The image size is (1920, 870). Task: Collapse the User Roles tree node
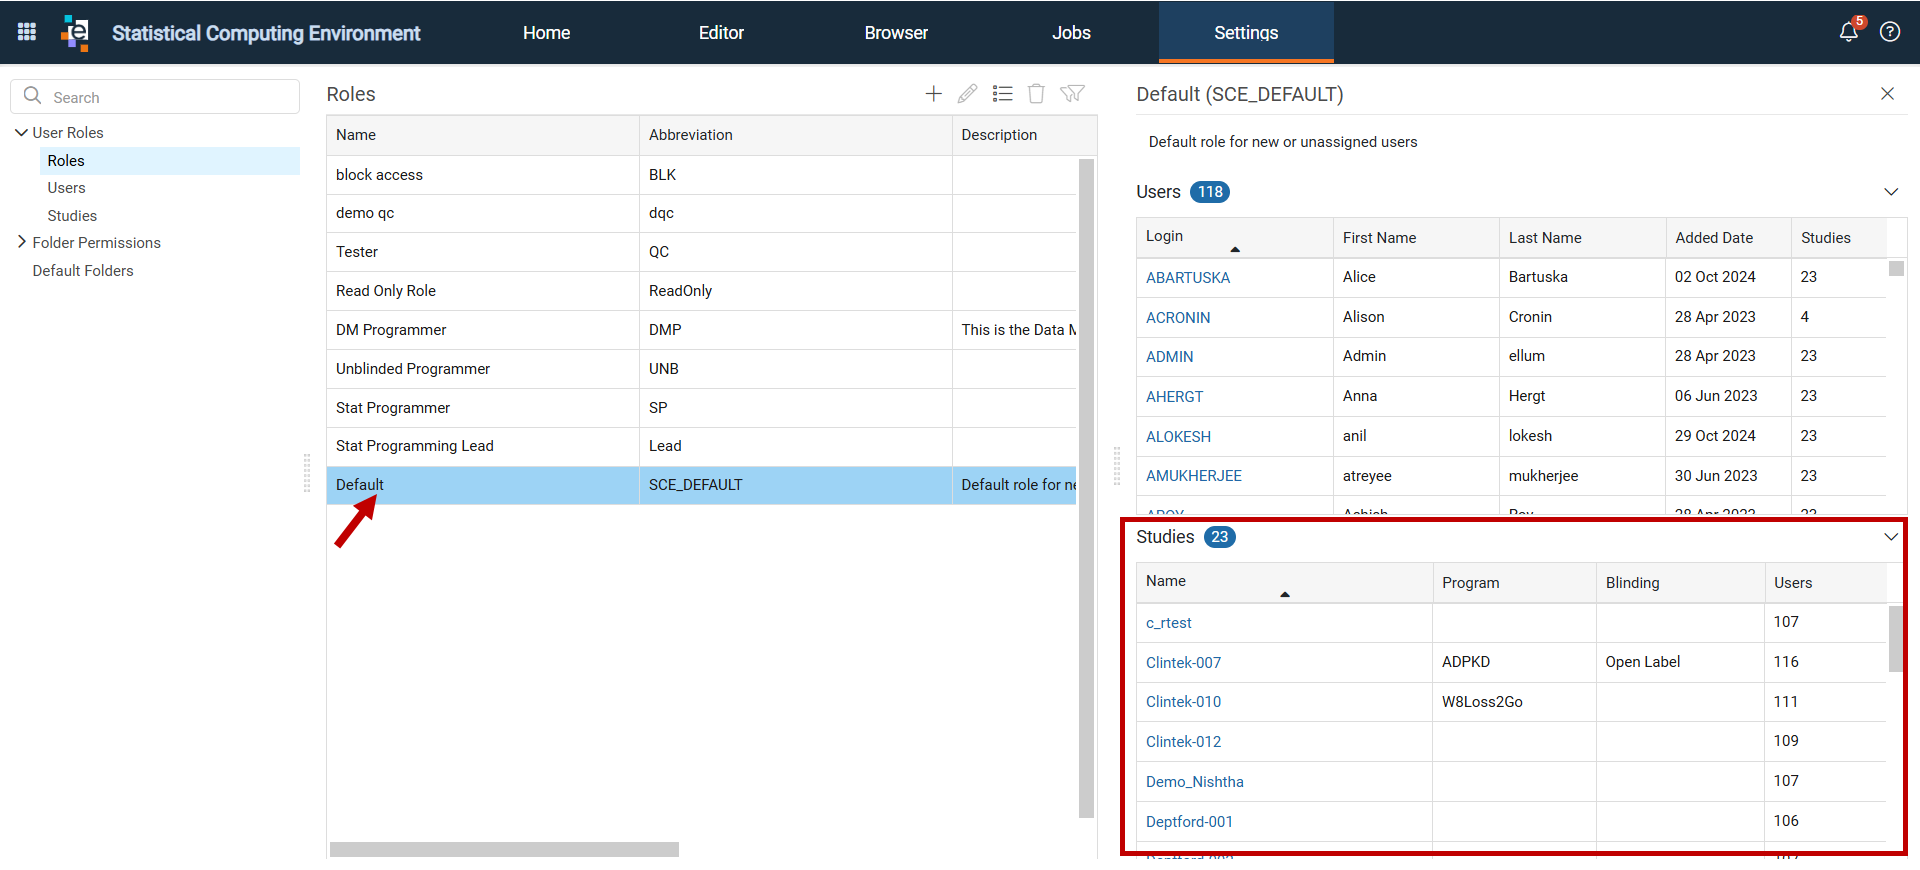coord(21,132)
